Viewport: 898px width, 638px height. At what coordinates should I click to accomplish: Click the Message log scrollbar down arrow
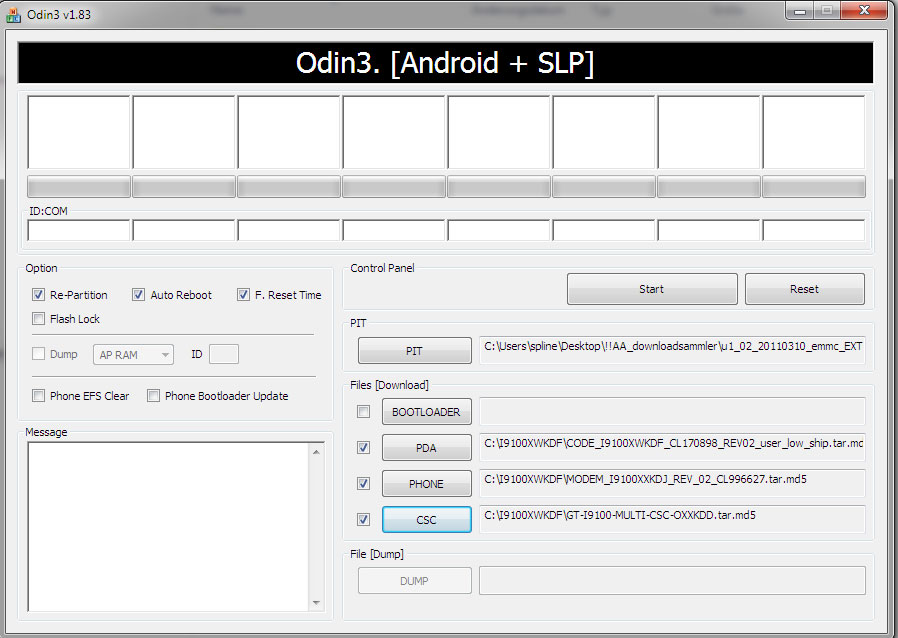click(x=317, y=603)
